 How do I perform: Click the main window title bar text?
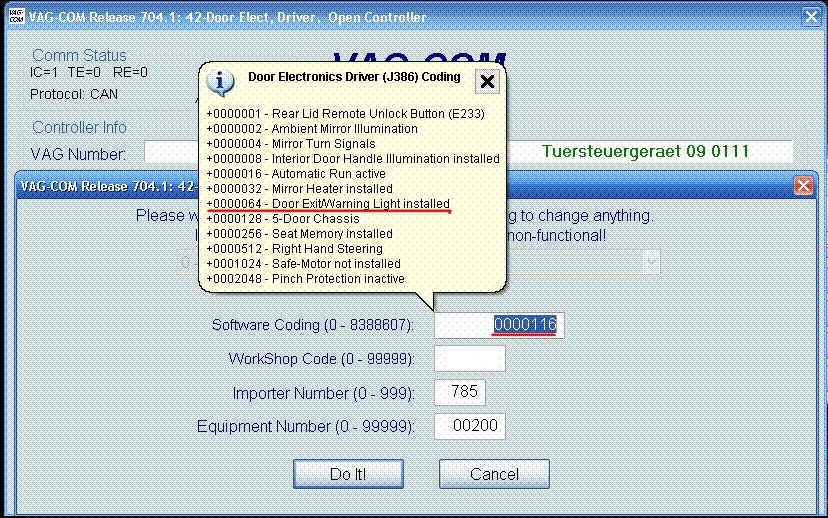(x=227, y=17)
